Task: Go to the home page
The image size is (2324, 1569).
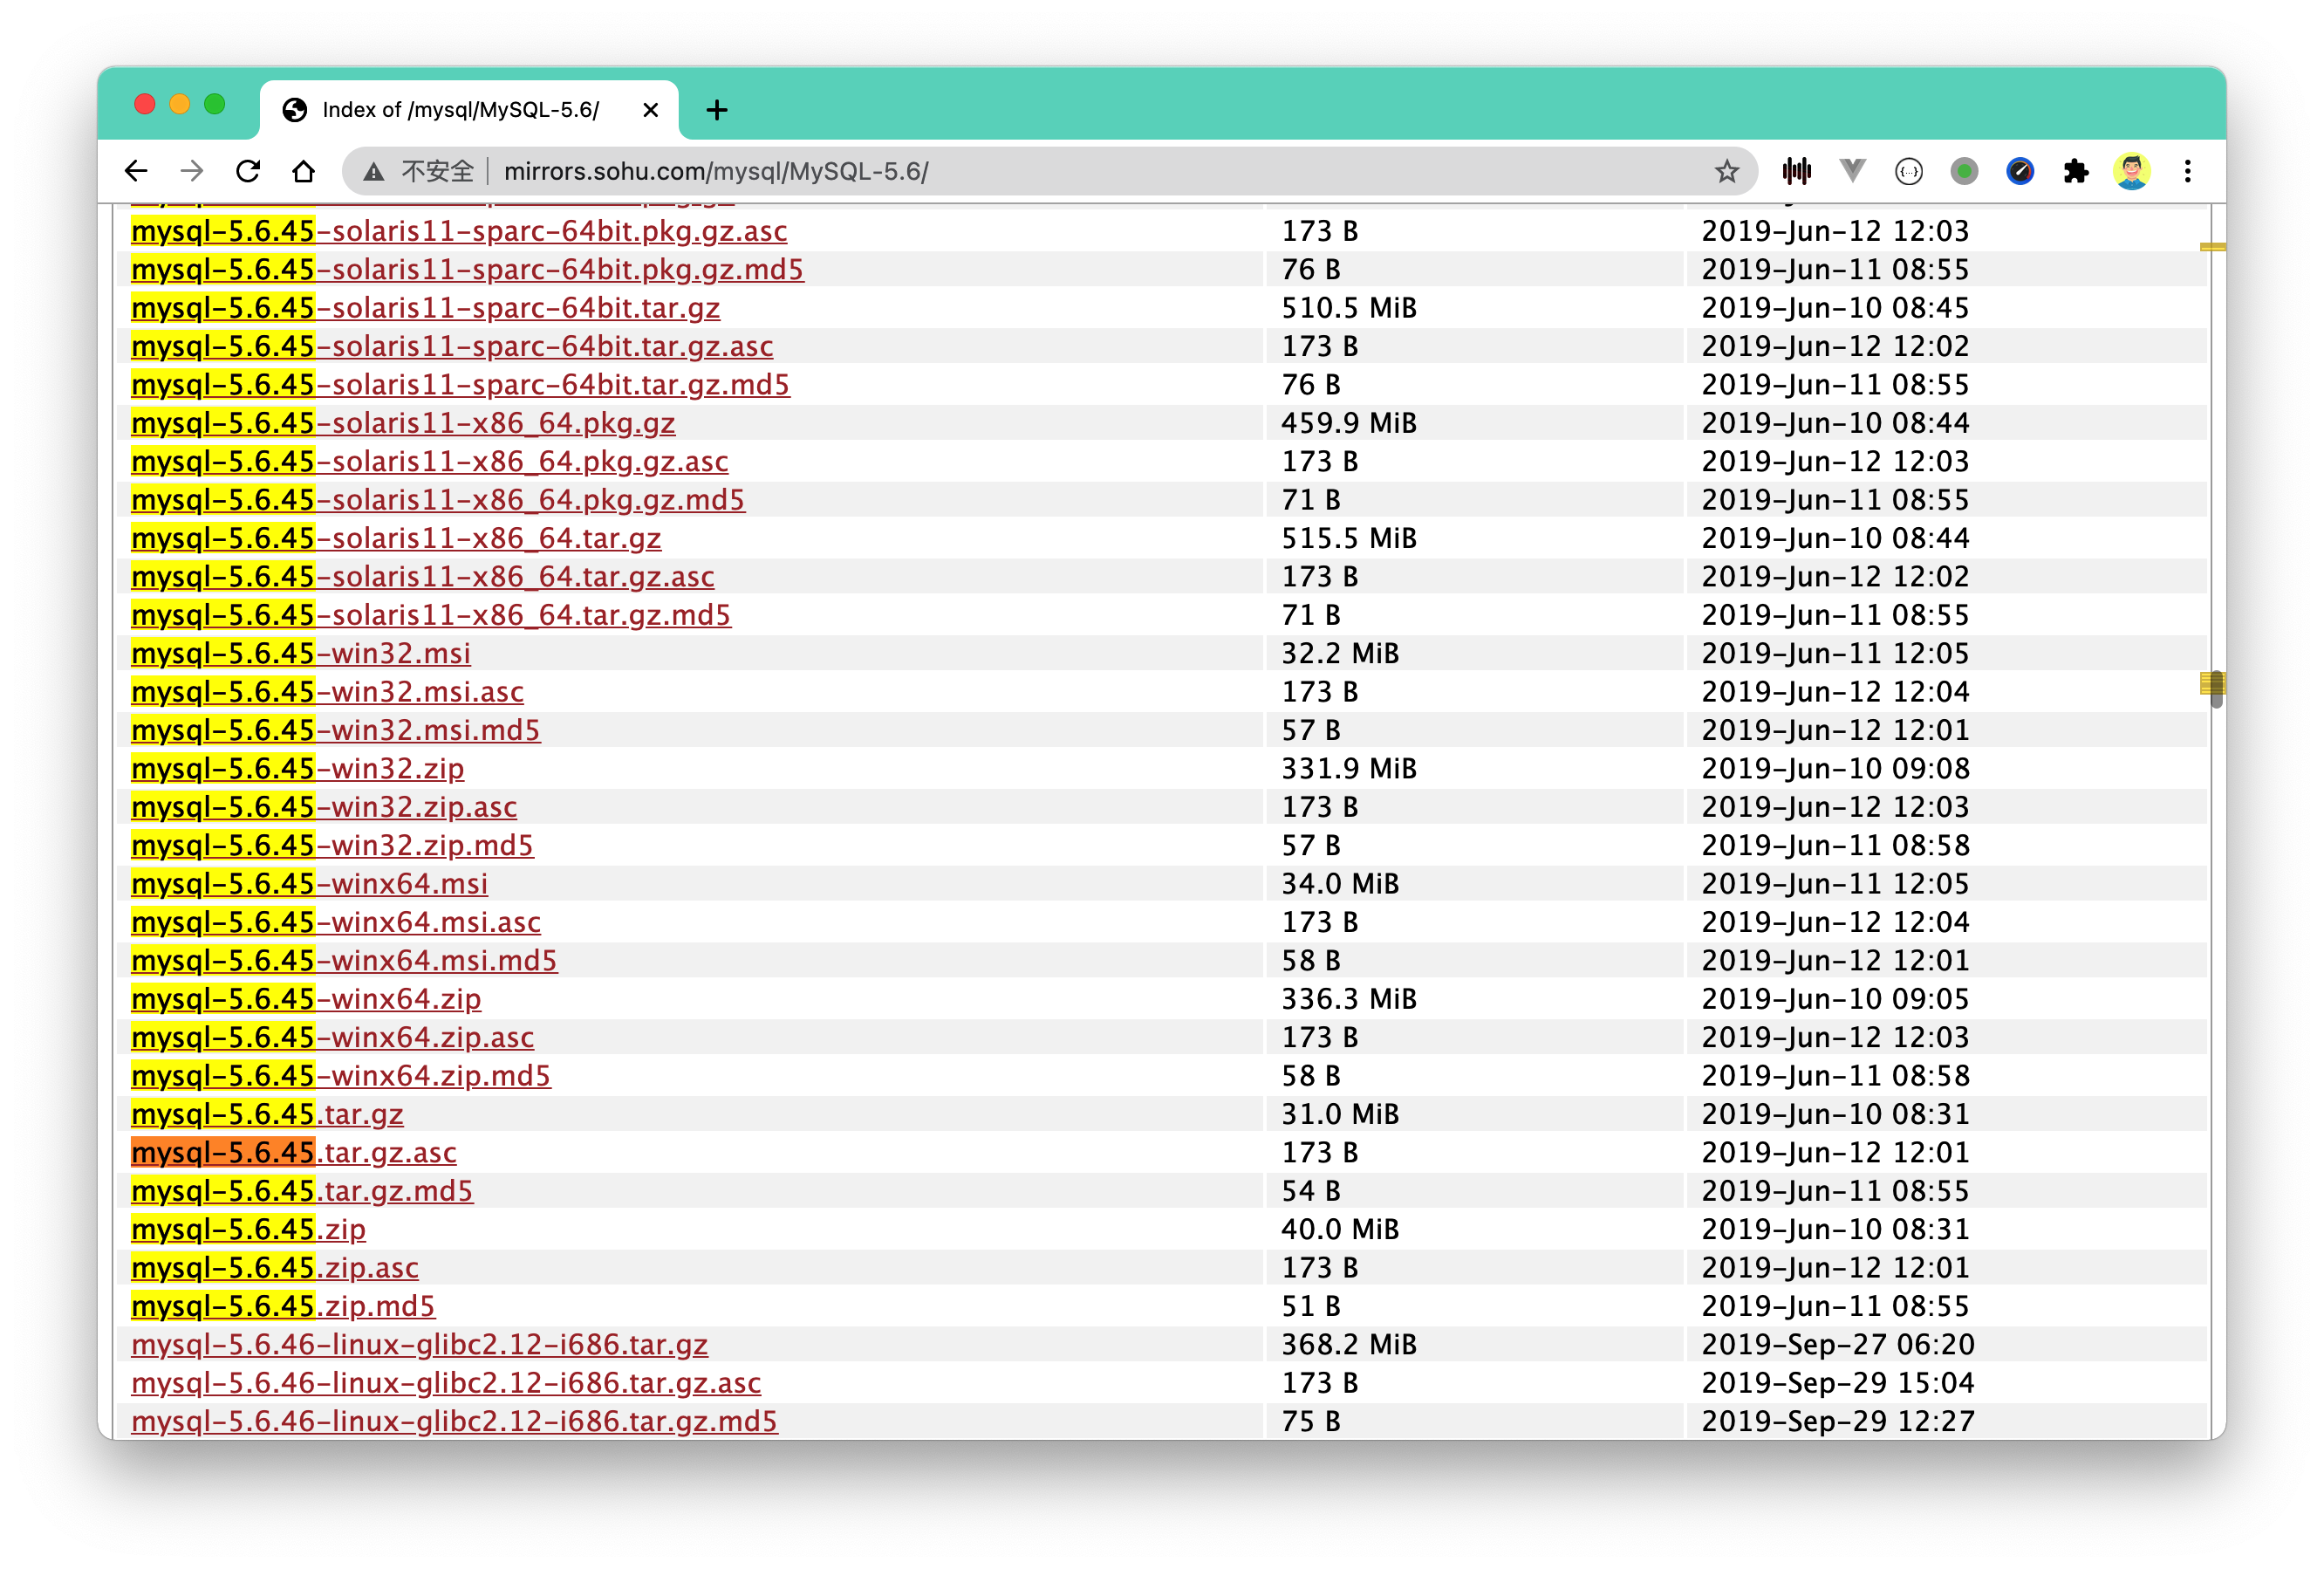Action: tap(304, 171)
